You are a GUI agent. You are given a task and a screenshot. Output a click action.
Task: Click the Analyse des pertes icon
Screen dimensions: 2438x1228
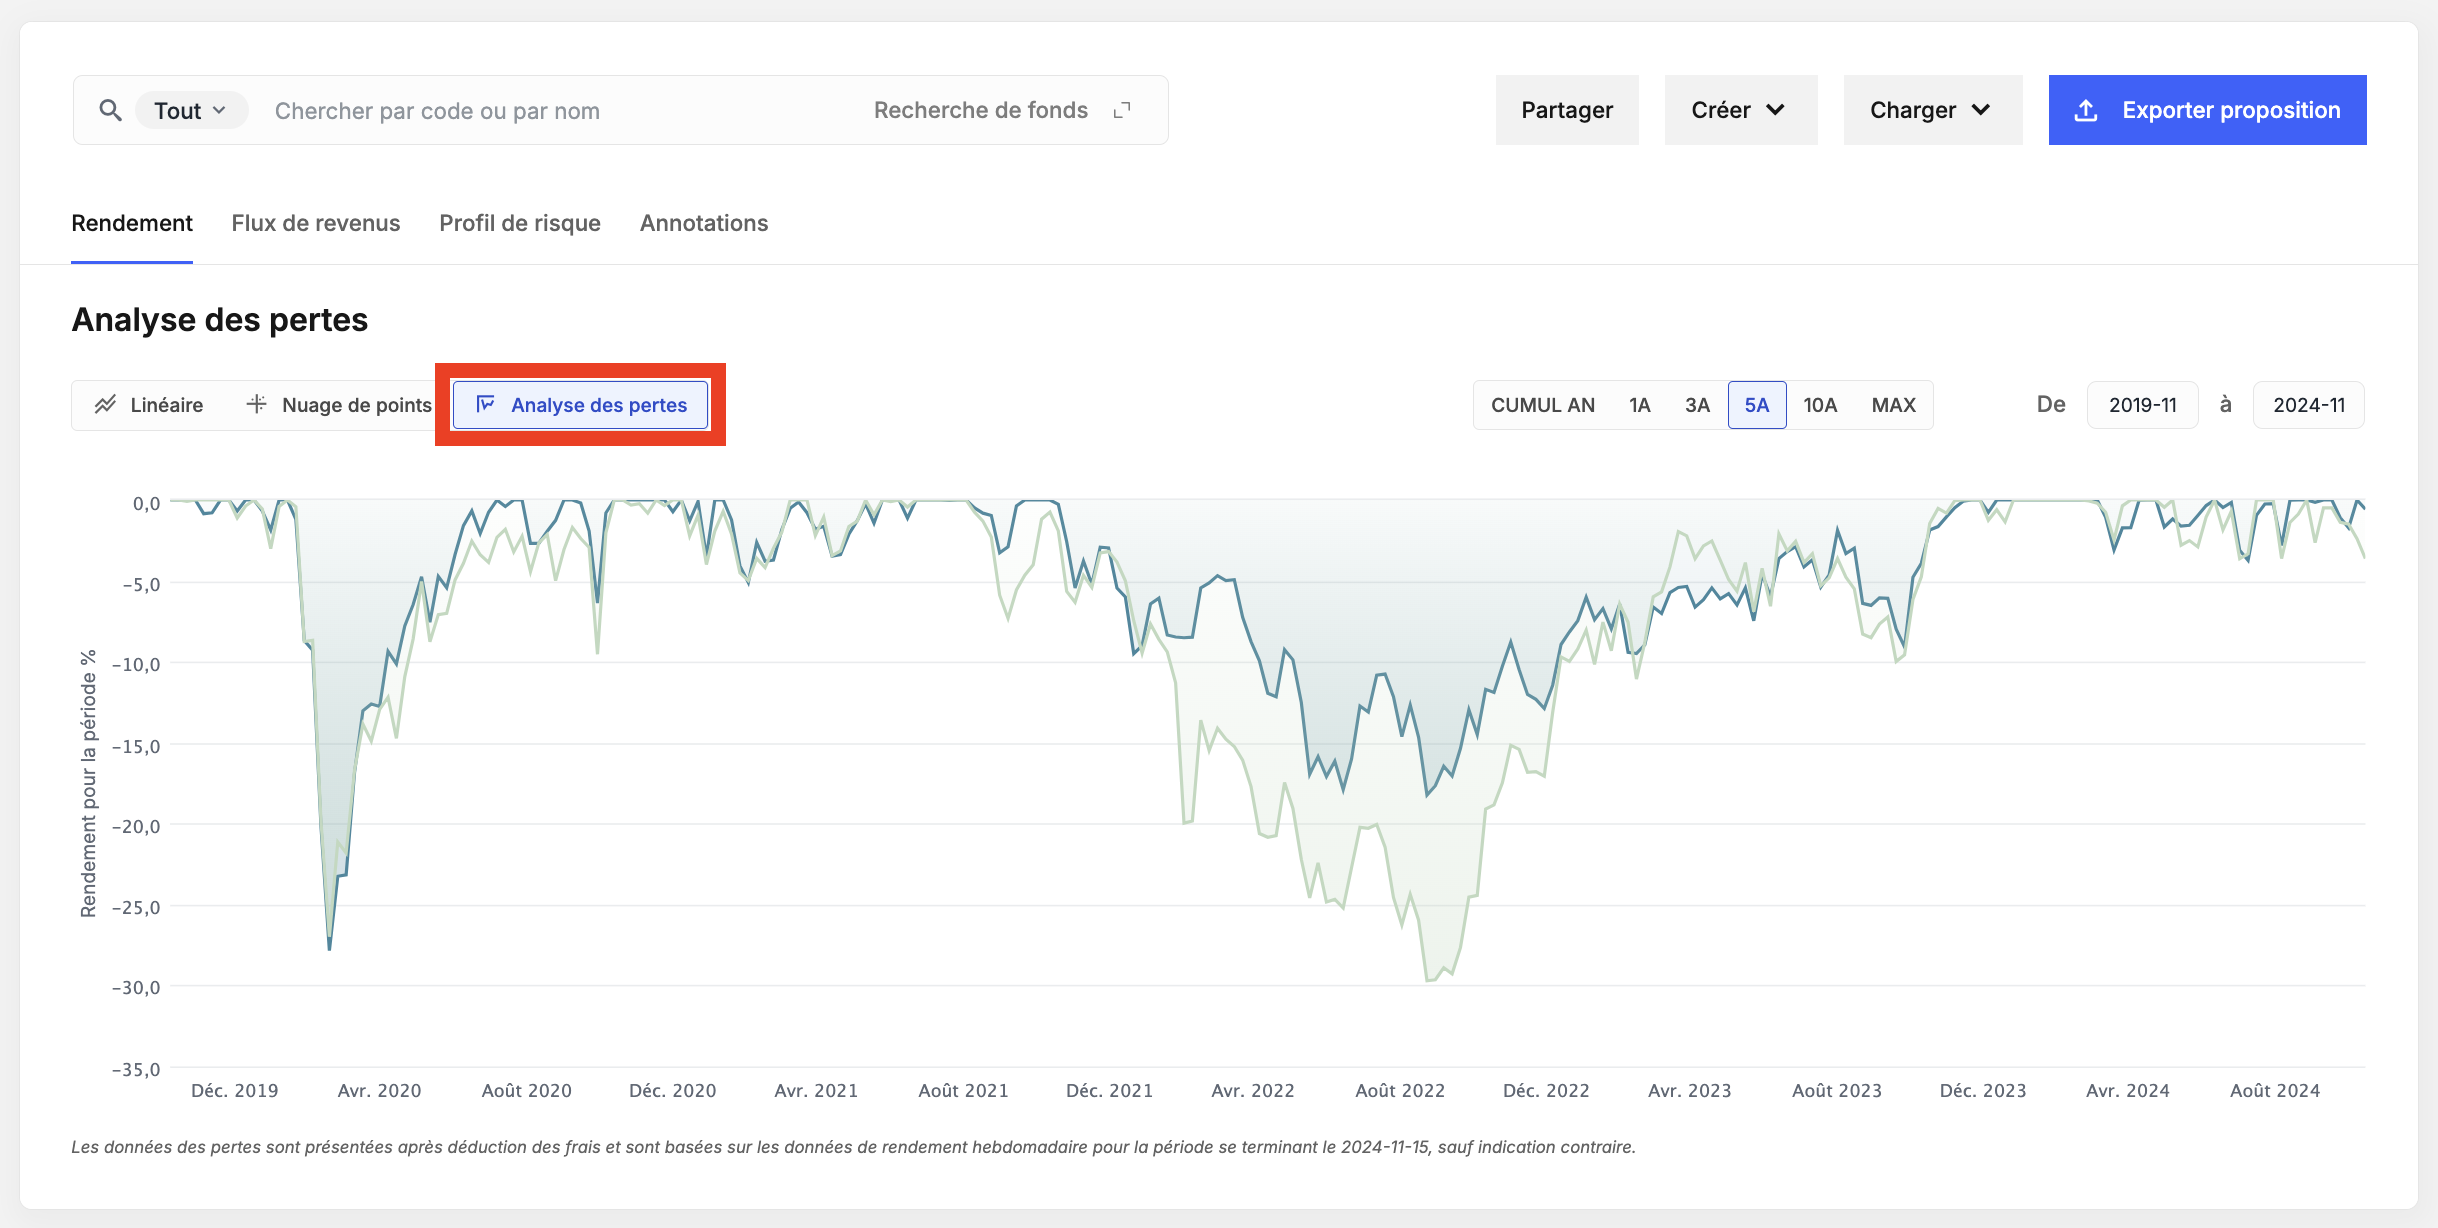tap(485, 404)
